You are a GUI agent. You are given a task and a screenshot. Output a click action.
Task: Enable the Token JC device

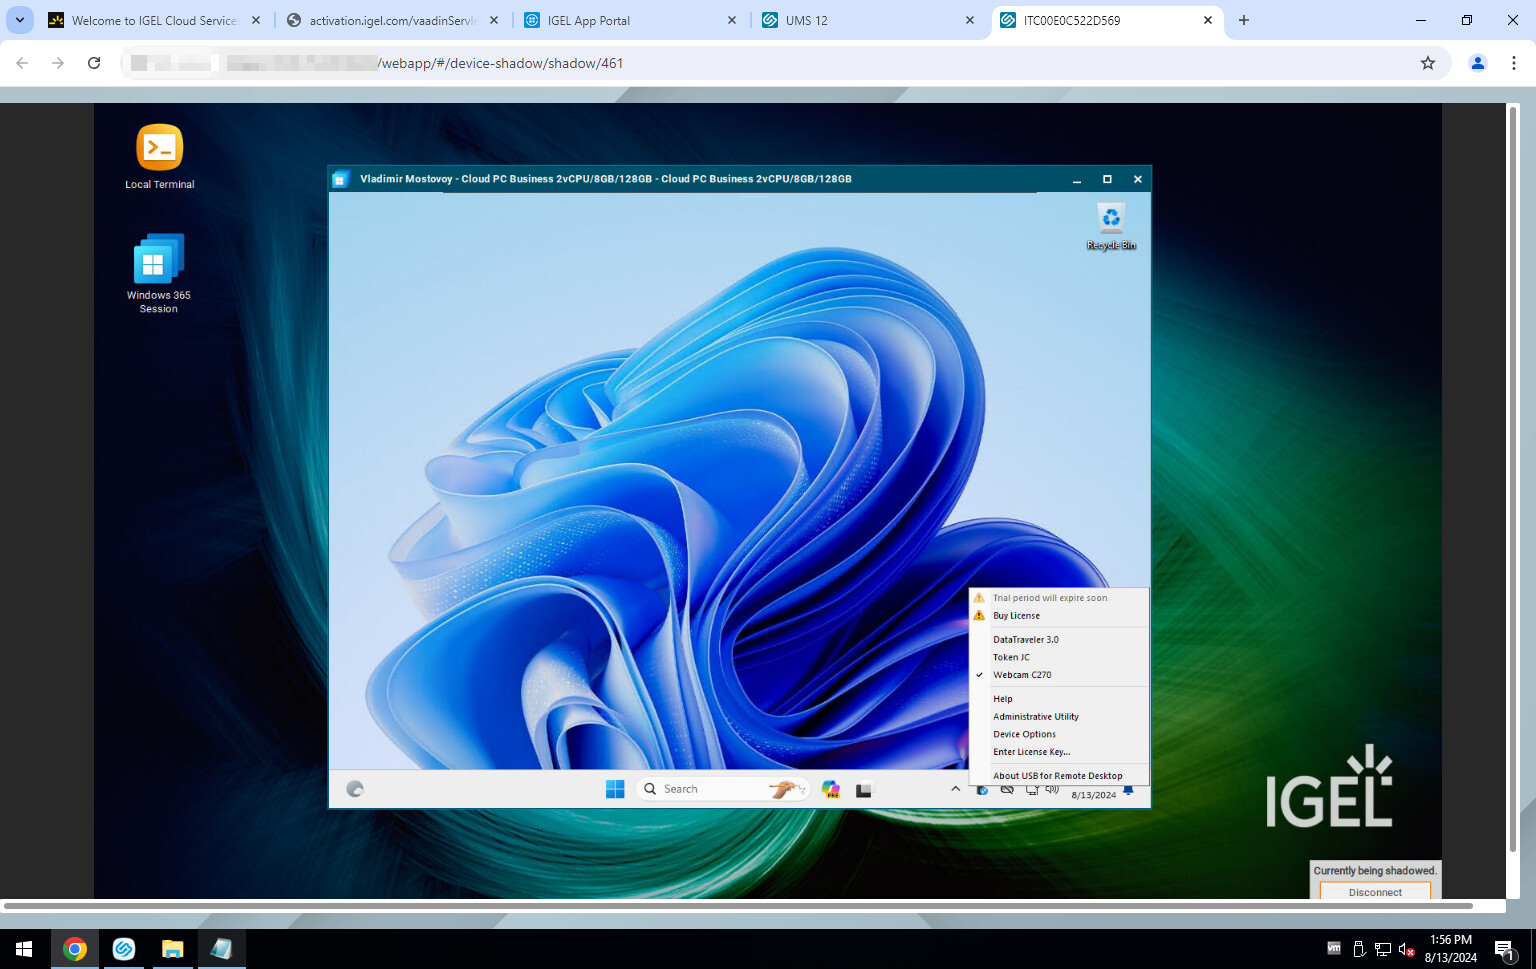tap(1011, 657)
